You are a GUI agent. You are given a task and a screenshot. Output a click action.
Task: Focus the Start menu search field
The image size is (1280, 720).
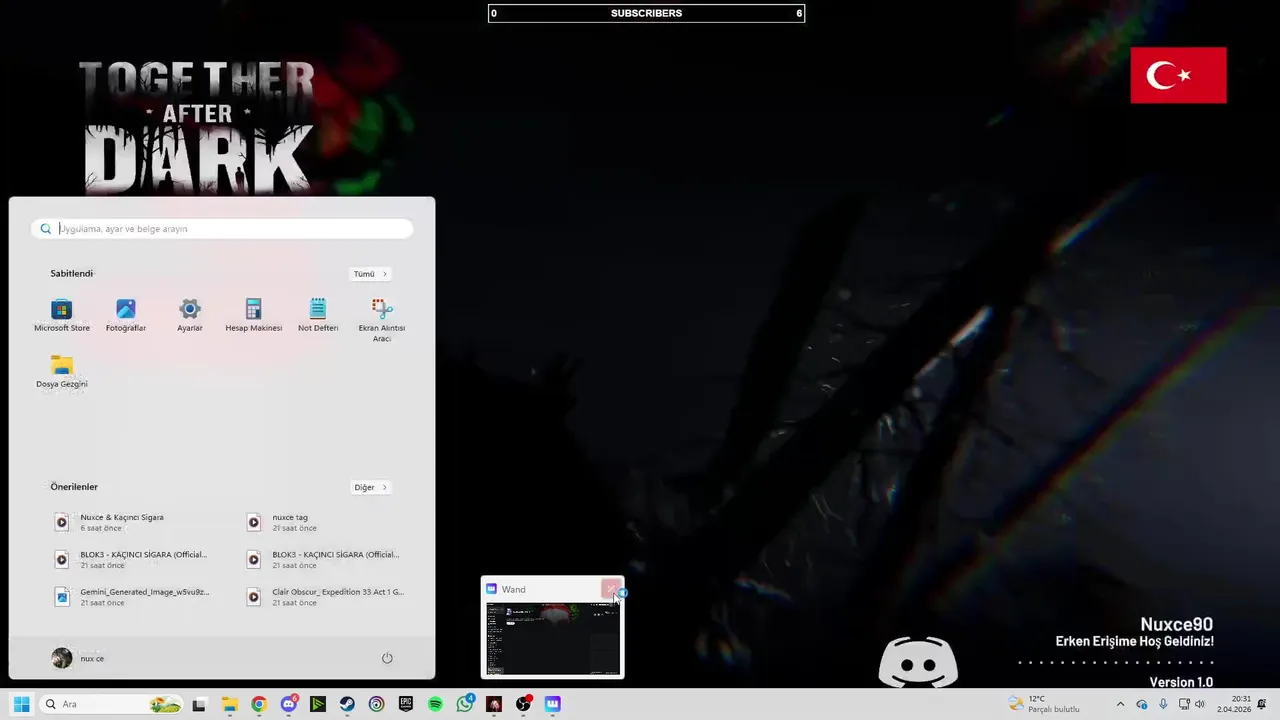pyautogui.click(x=222, y=229)
